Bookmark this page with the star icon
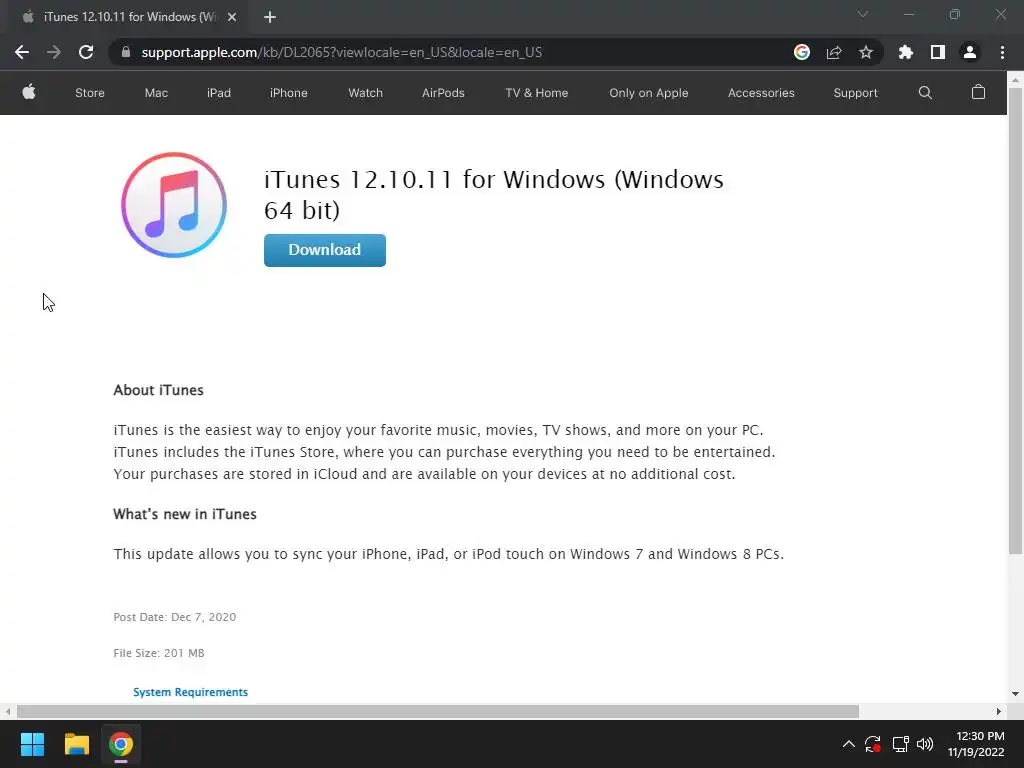 click(x=865, y=52)
